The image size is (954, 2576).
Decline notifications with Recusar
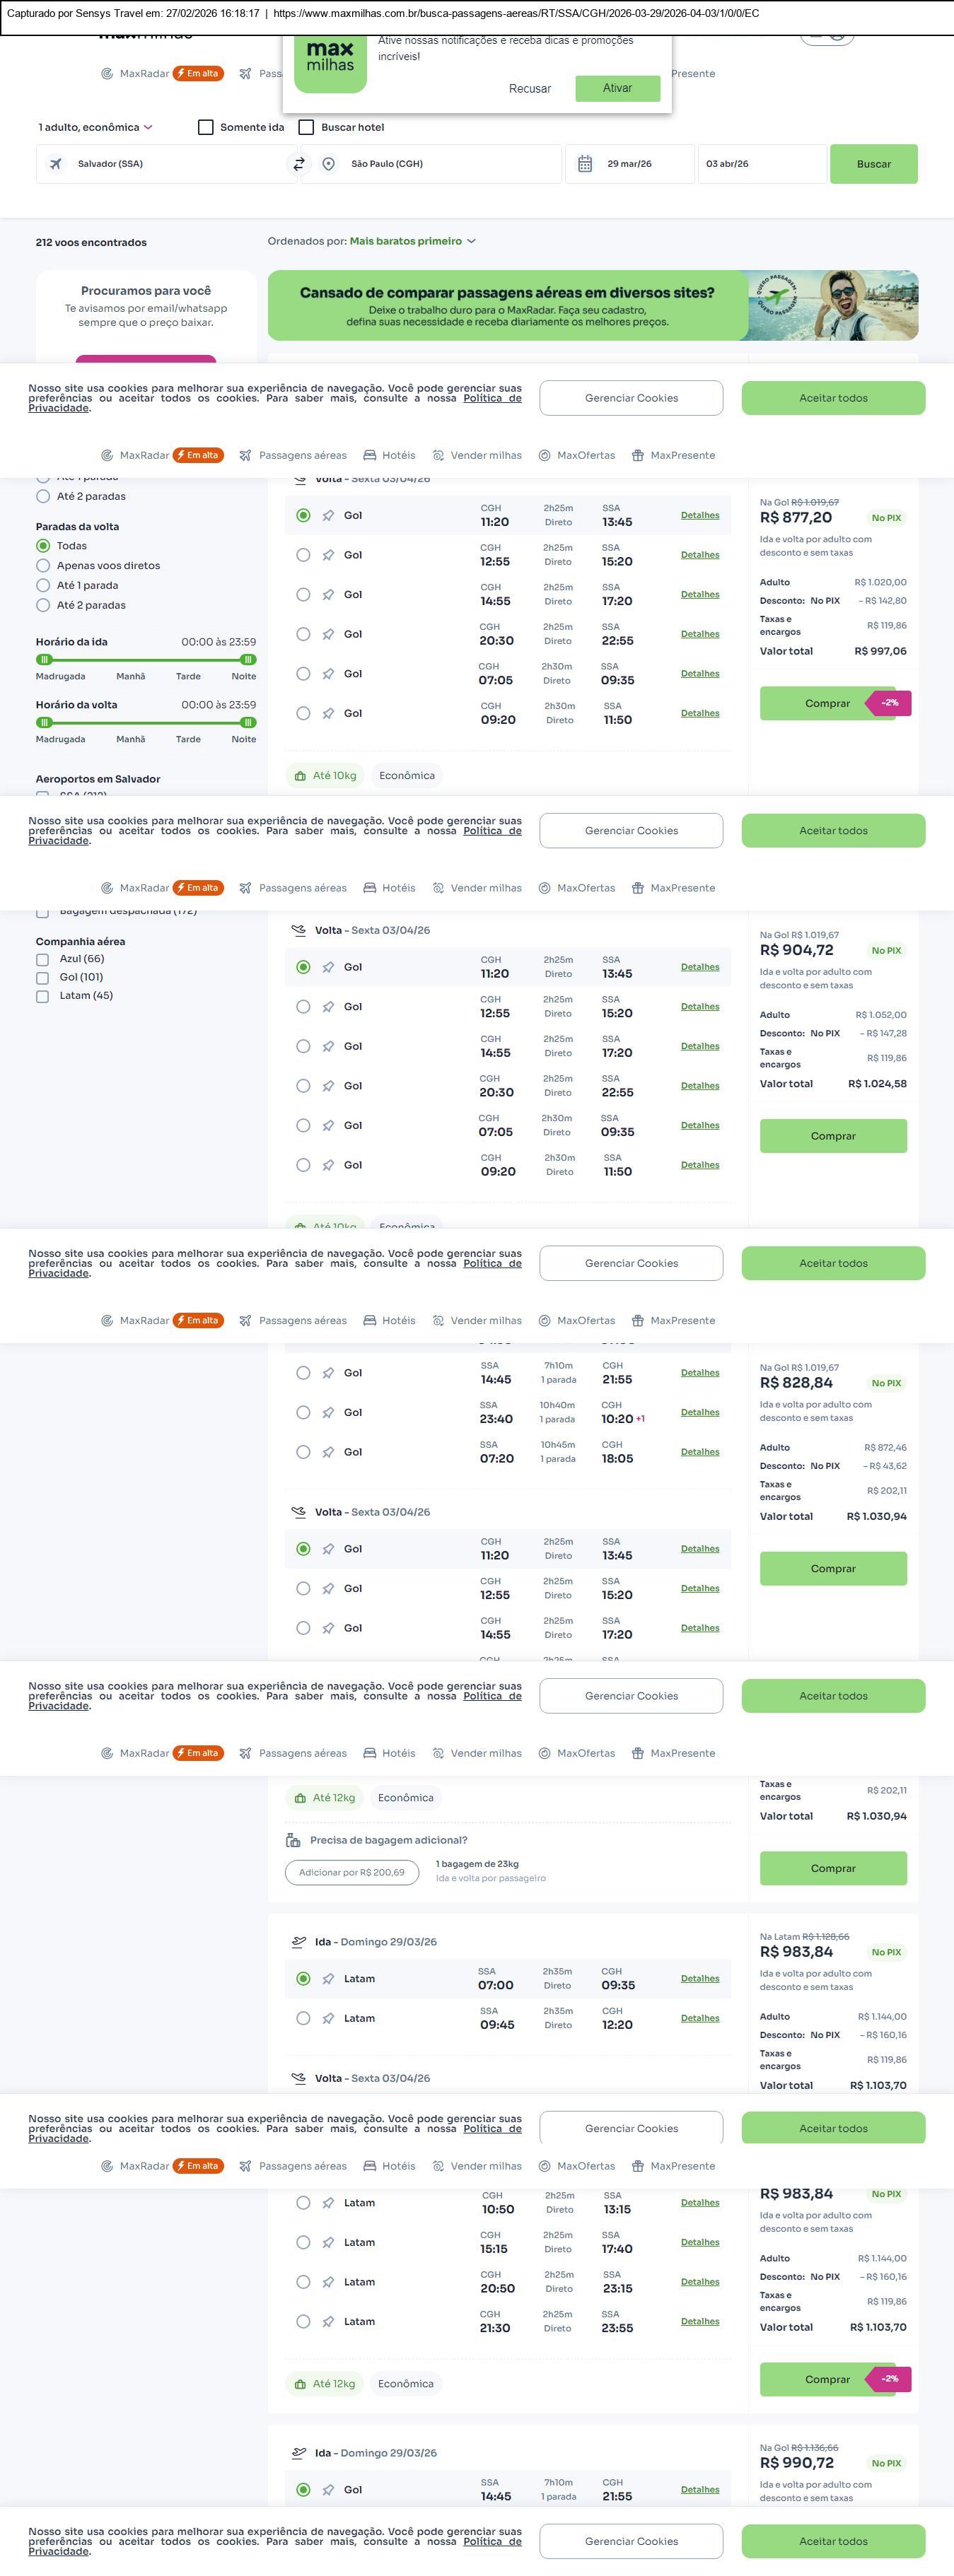click(x=529, y=89)
